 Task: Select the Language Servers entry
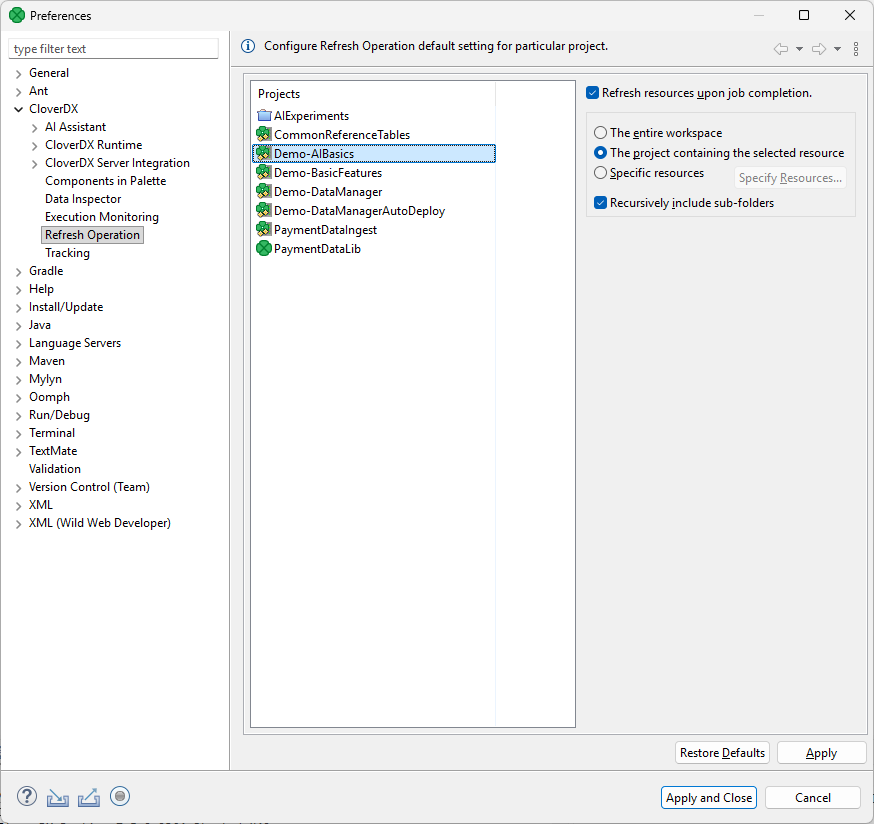(x=75, y=343)
